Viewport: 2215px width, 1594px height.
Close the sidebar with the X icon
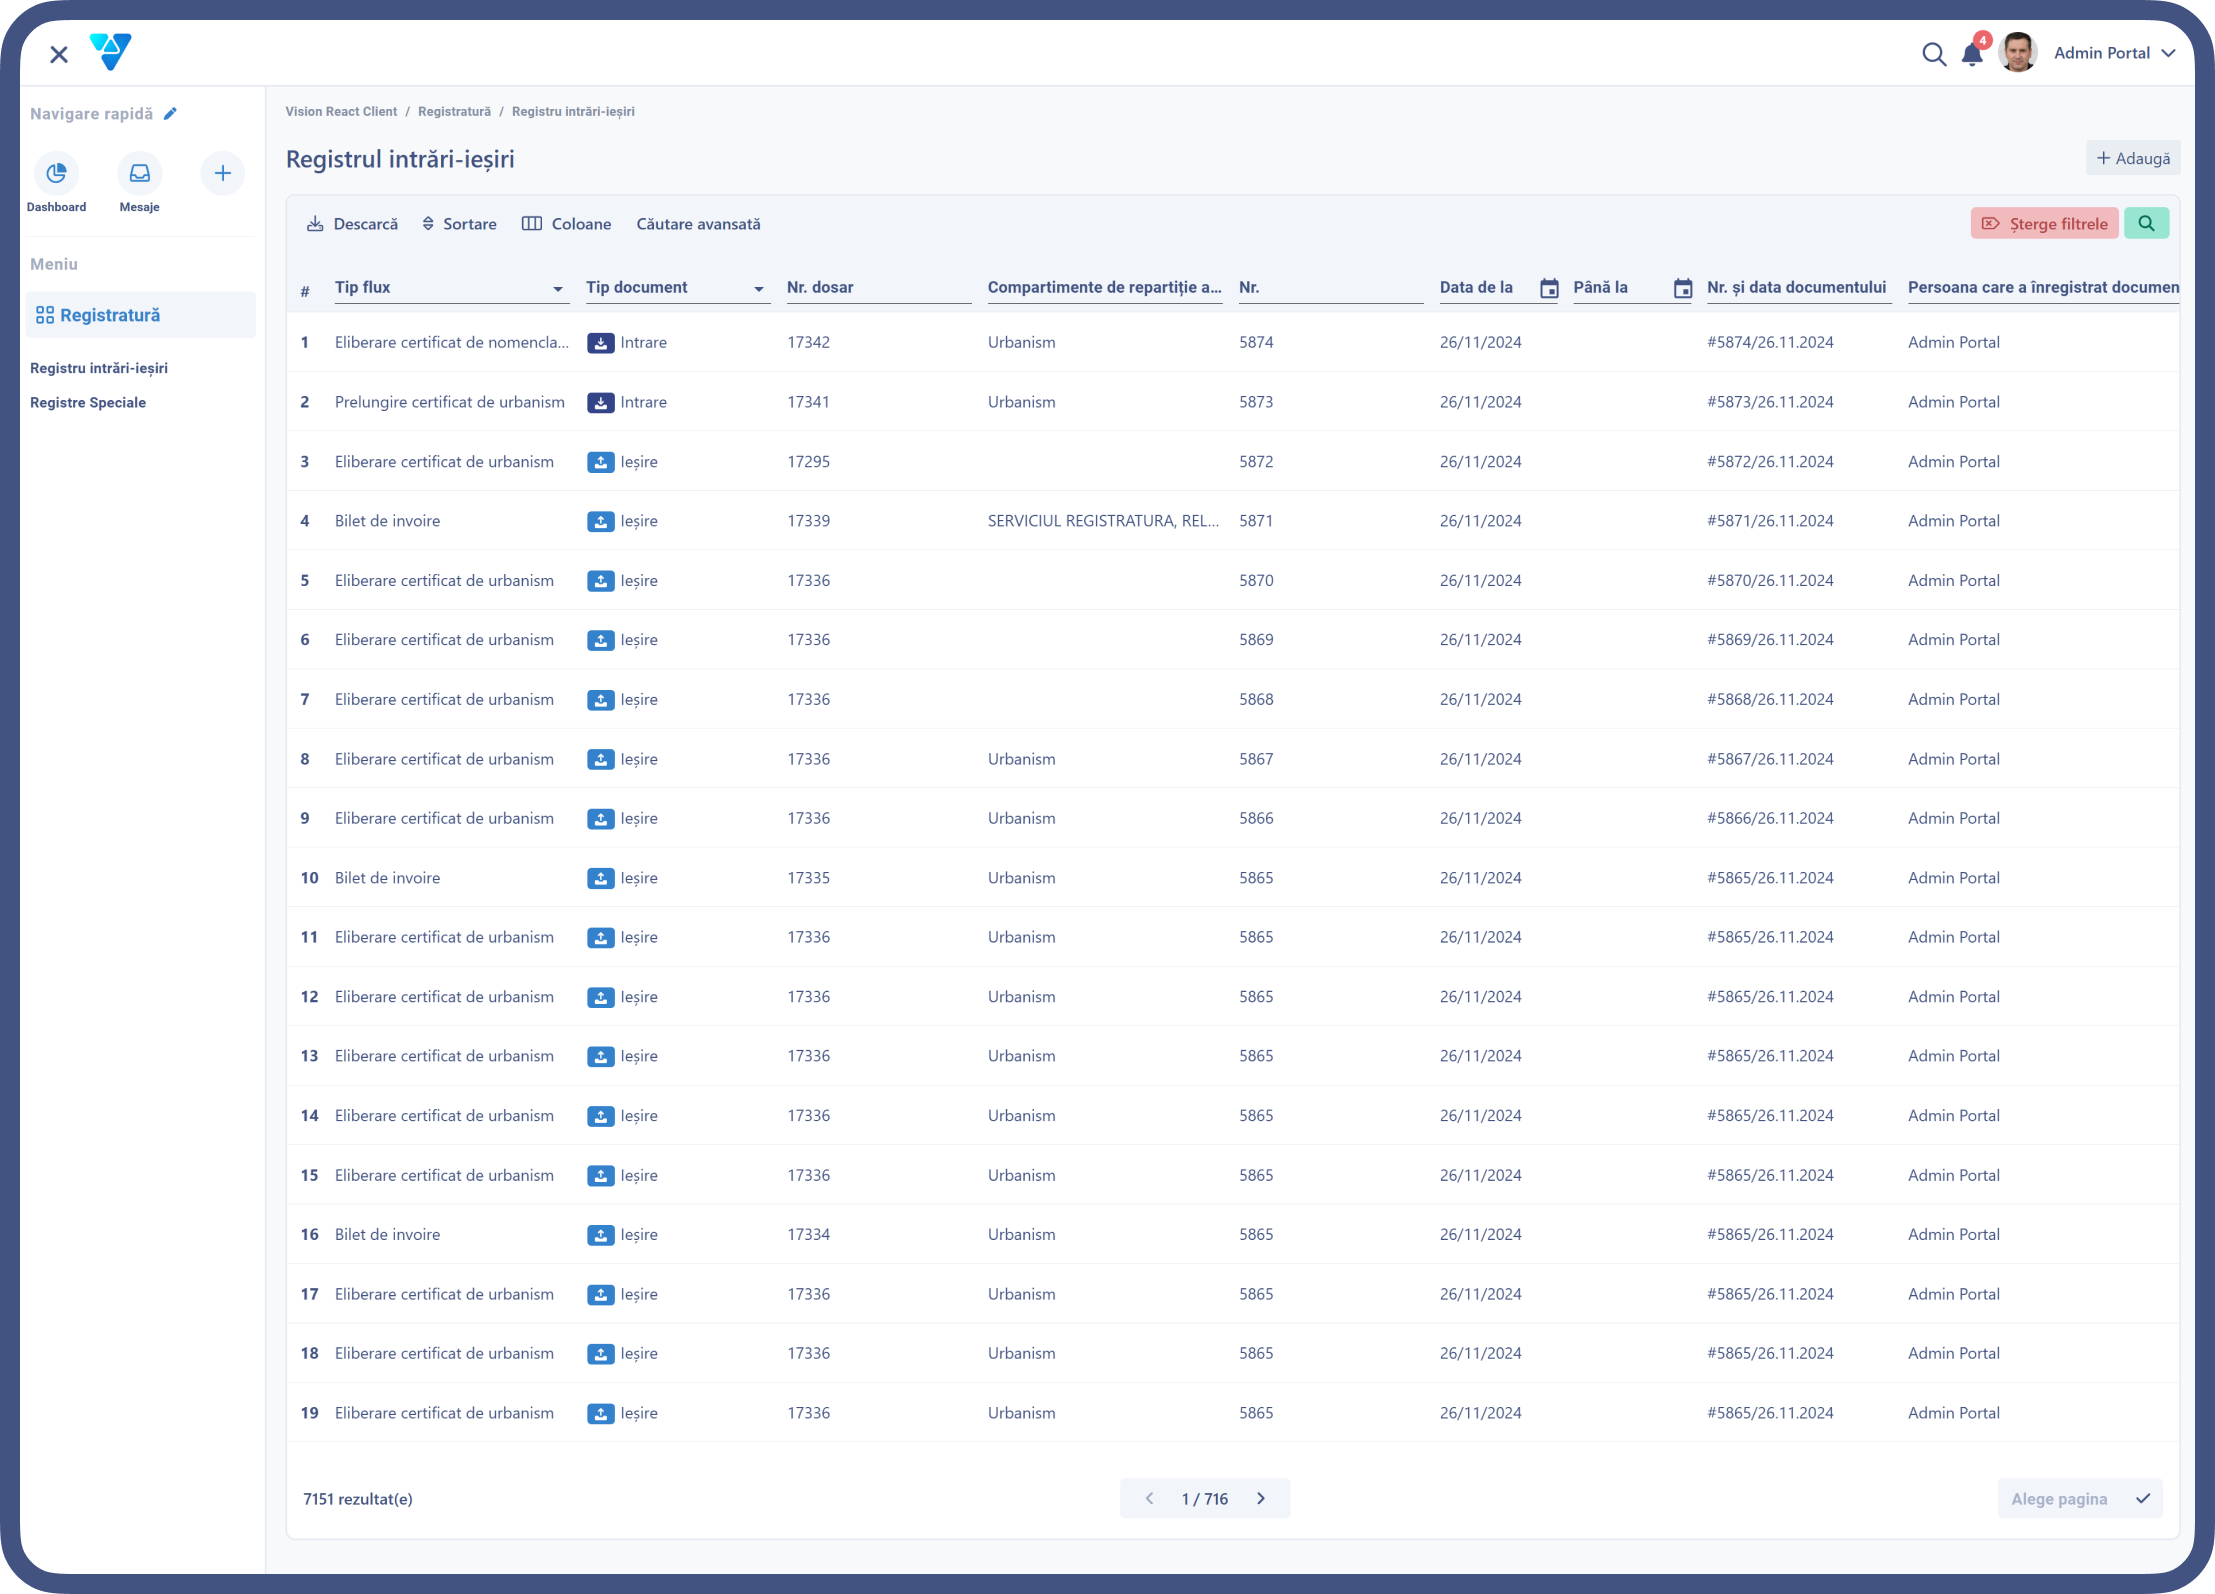click(x=59, y=54)
